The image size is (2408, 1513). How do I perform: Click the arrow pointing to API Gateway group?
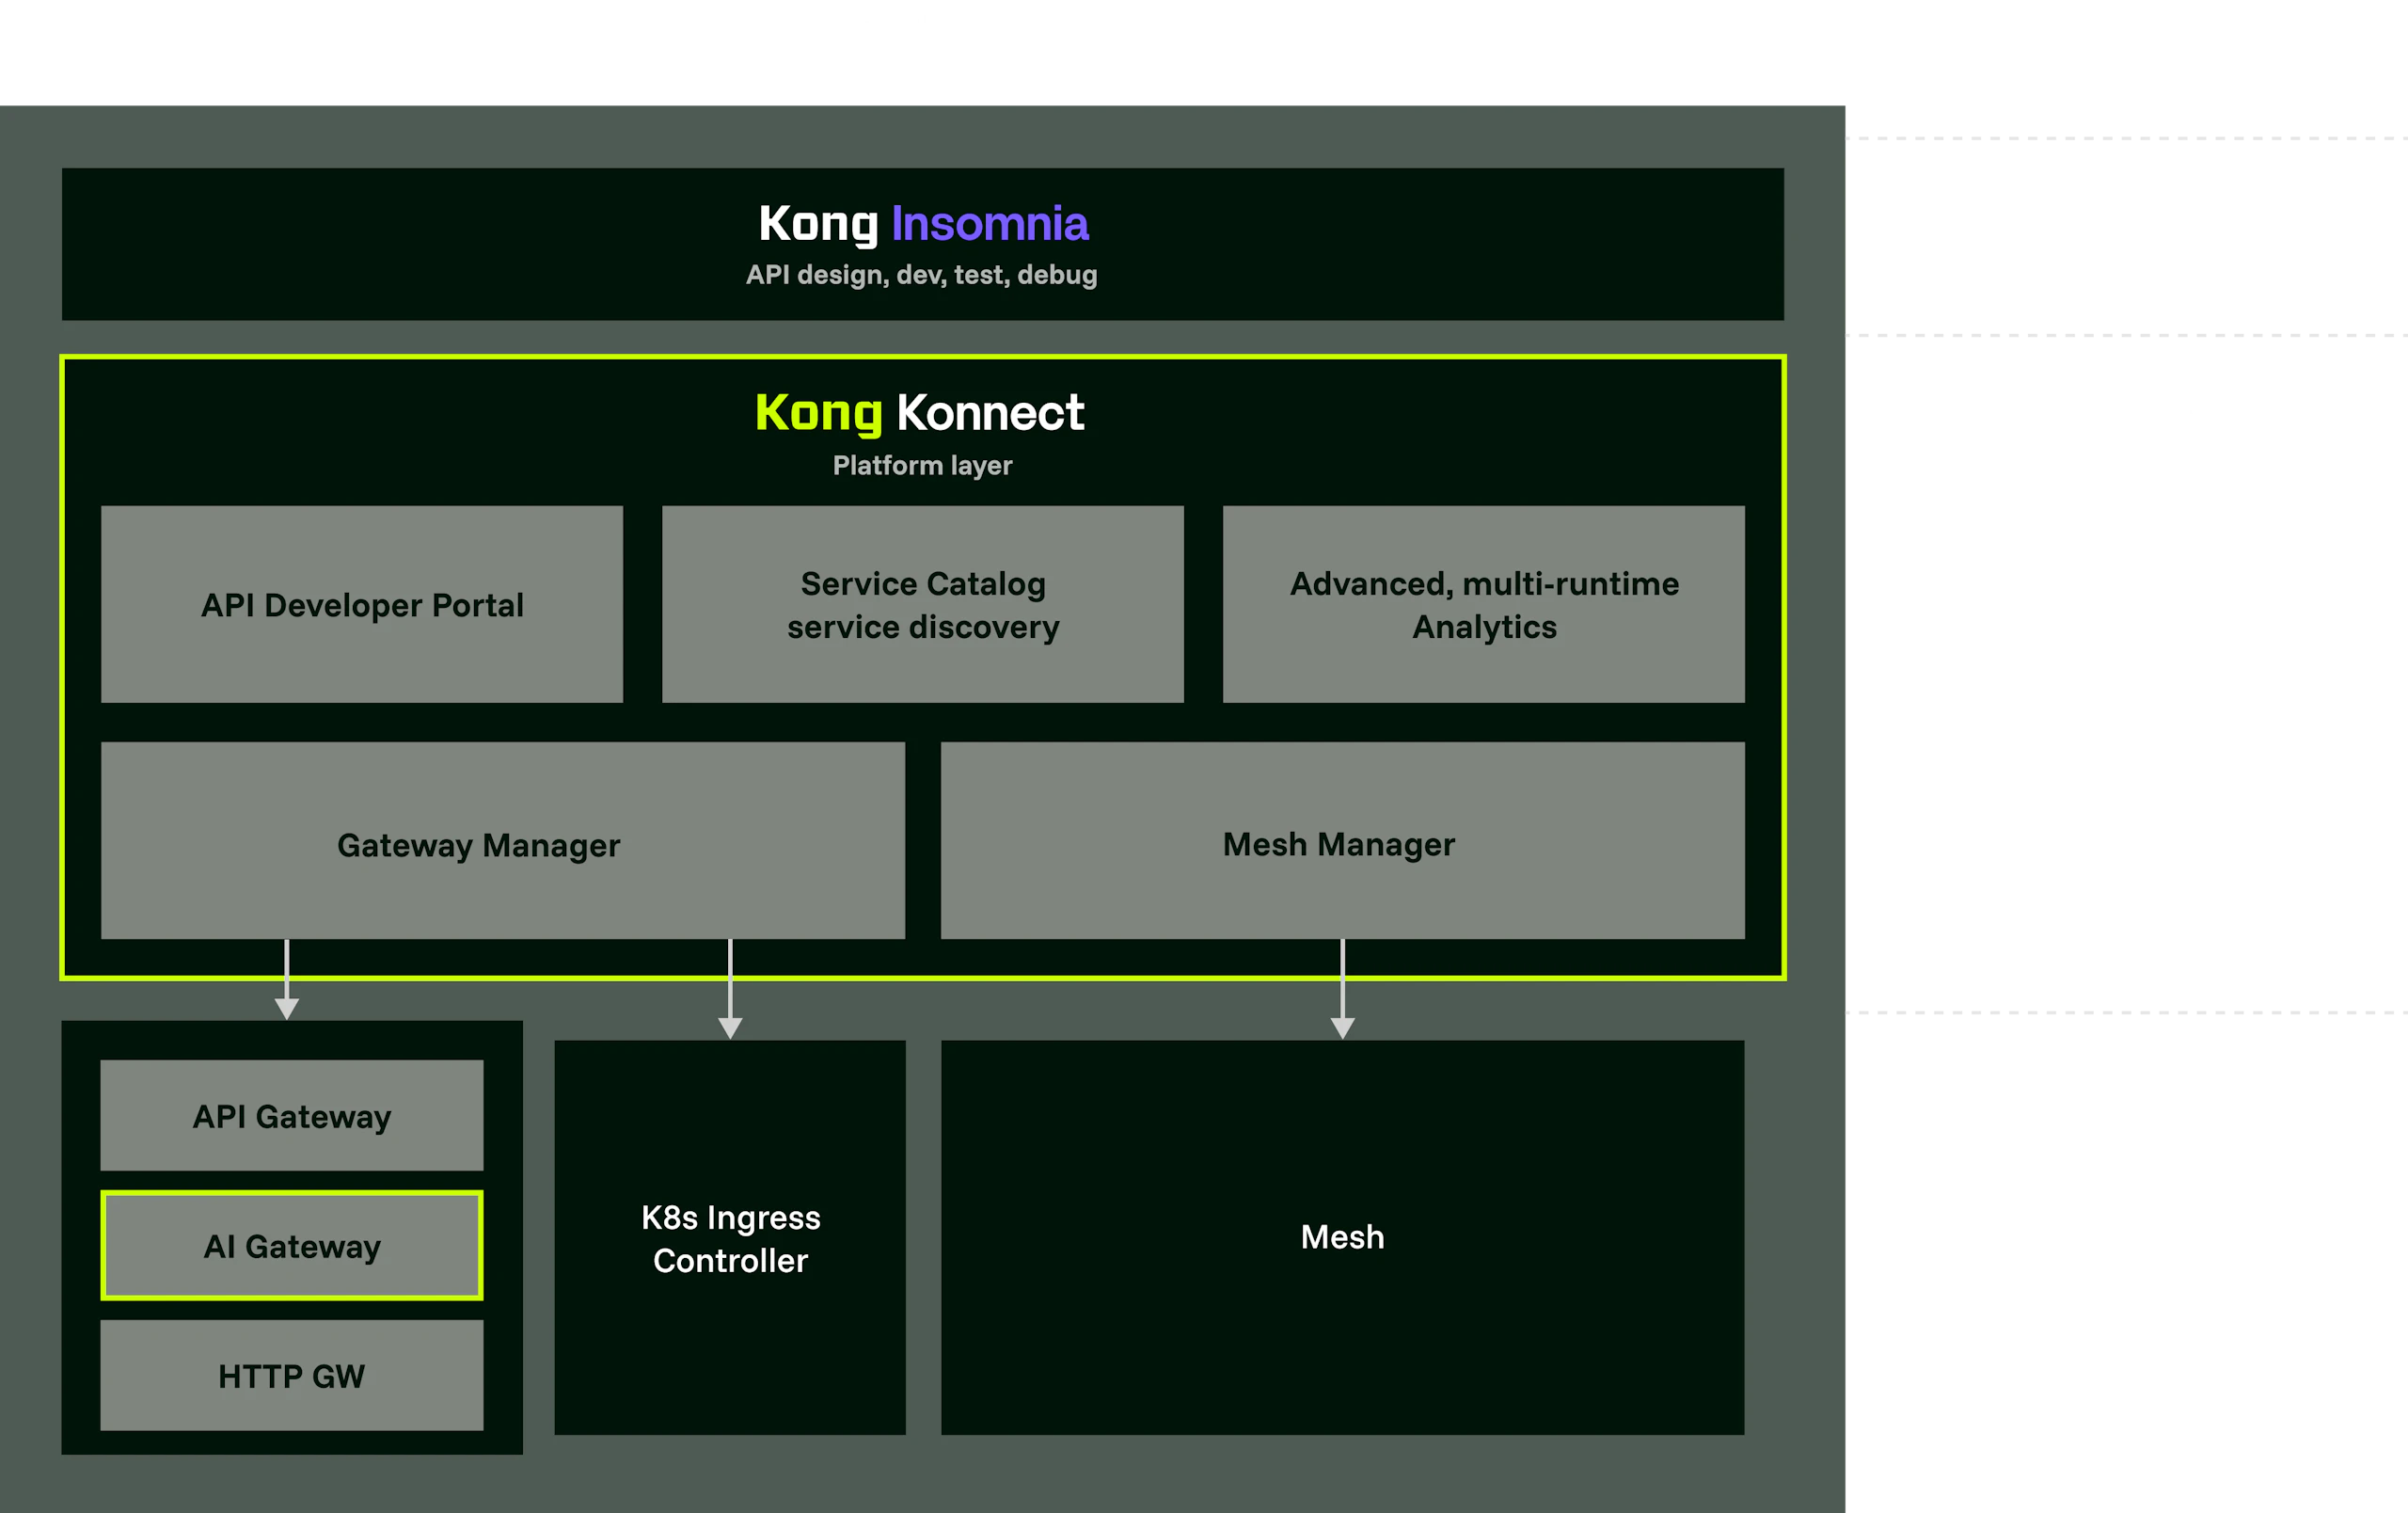[287, 1007]
